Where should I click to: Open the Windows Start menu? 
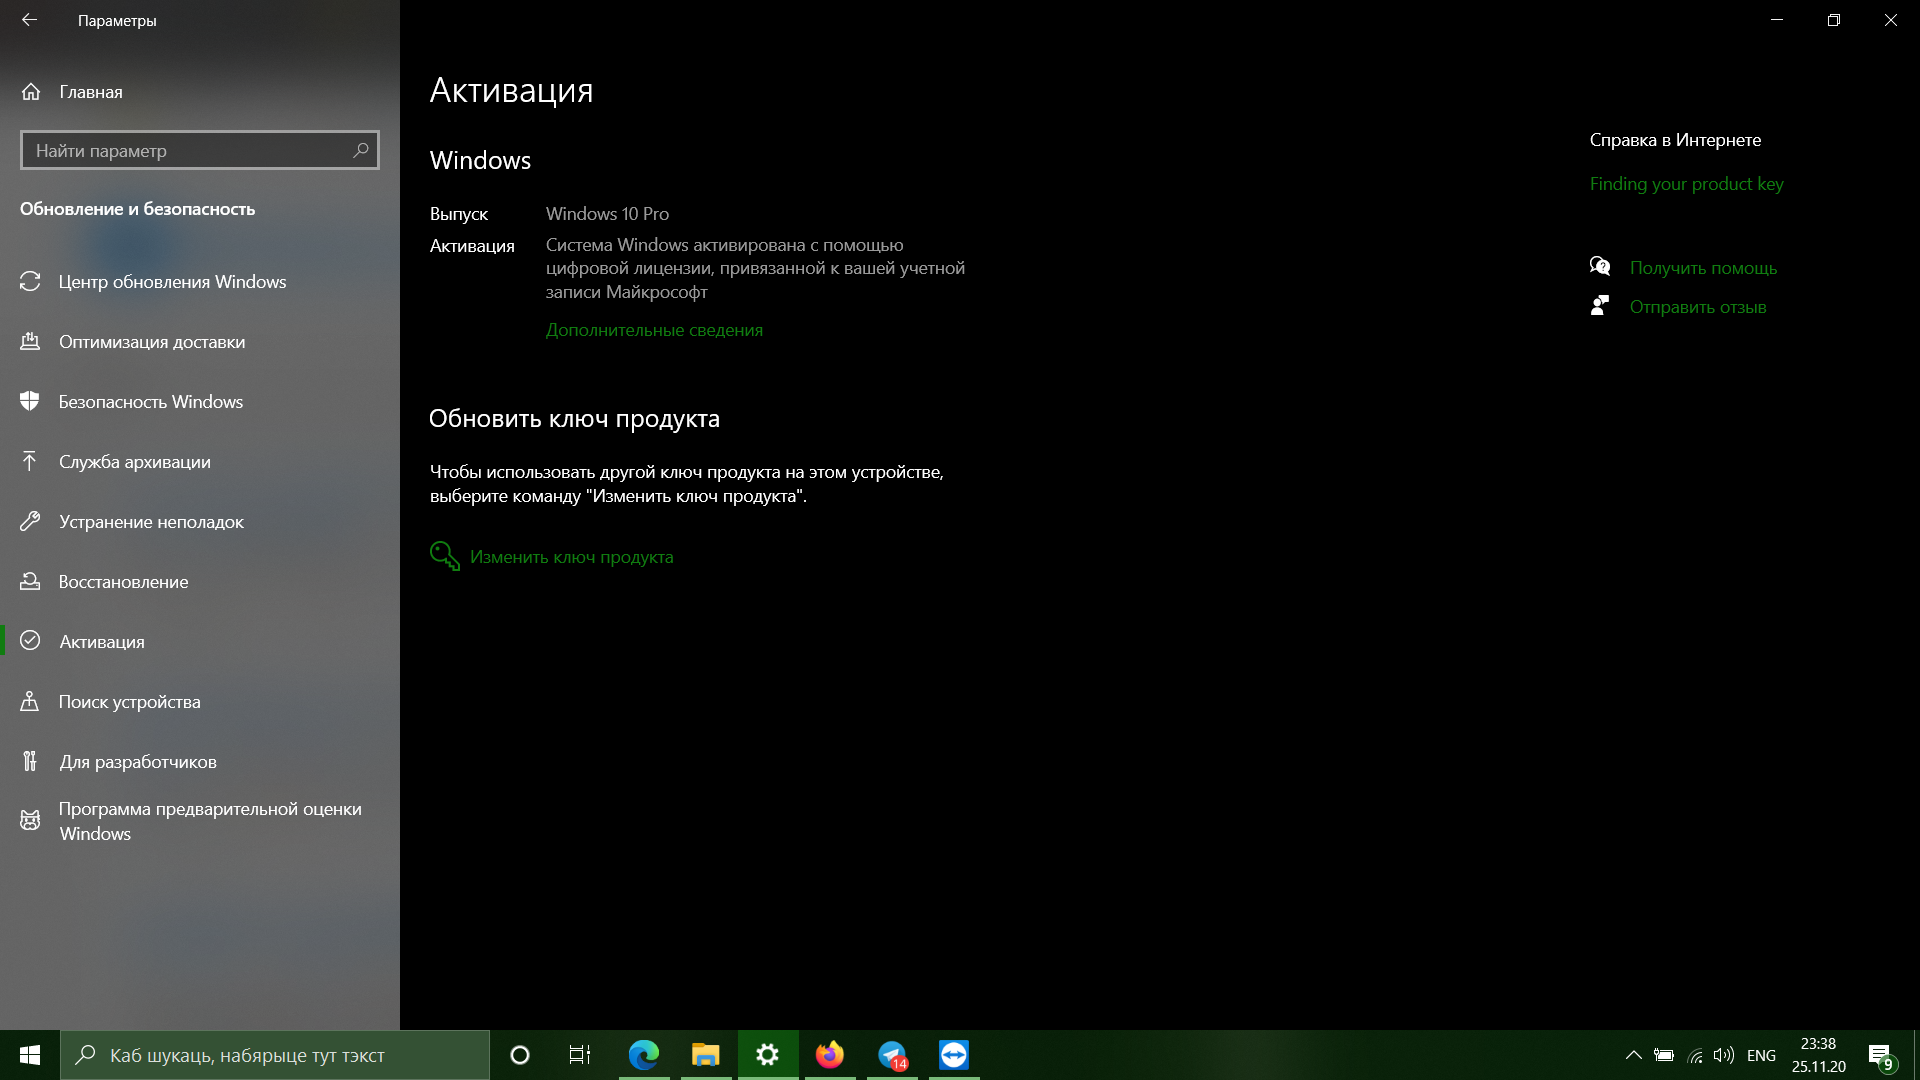point(30,1055)
